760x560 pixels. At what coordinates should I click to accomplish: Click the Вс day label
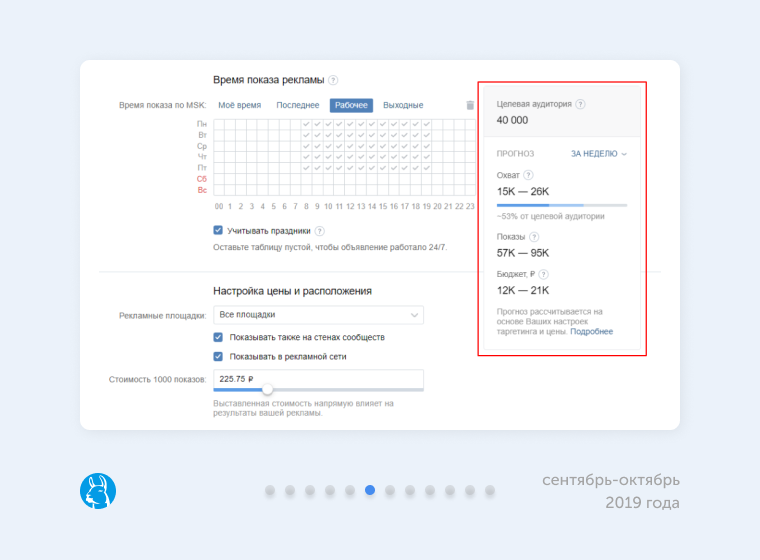[202, 190]
